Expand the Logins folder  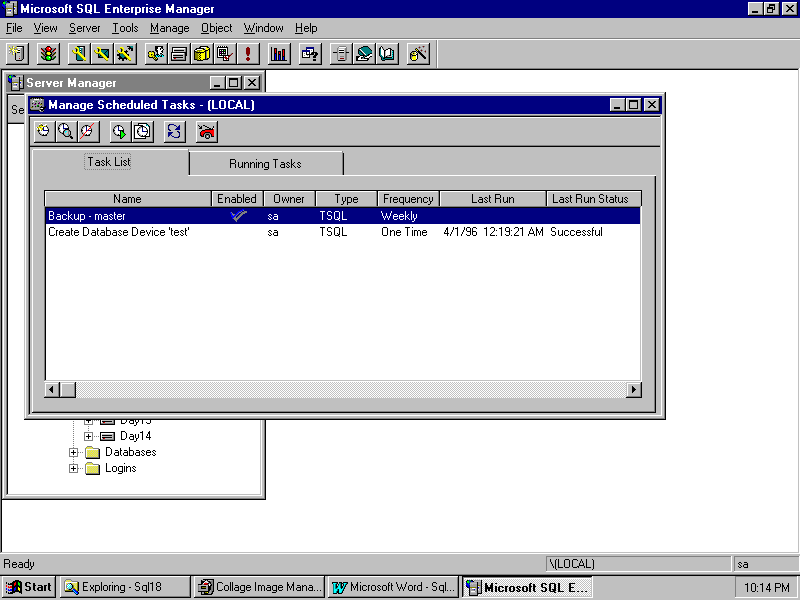click(x=74, y=468)
